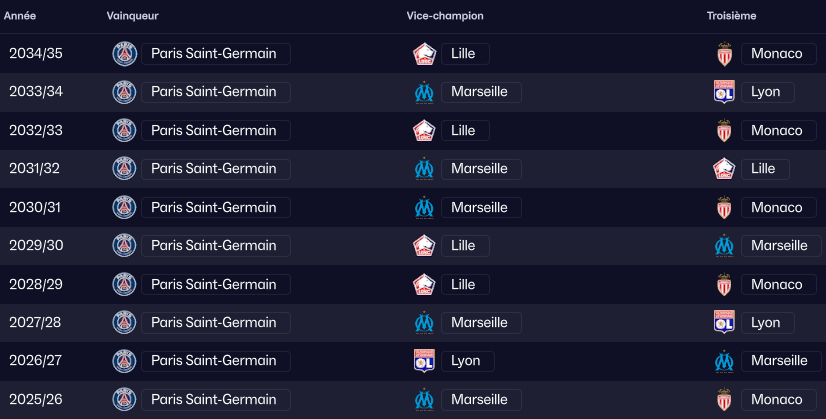Sort by the Année column header
The image size is (826, 419).
pos(21,16)
